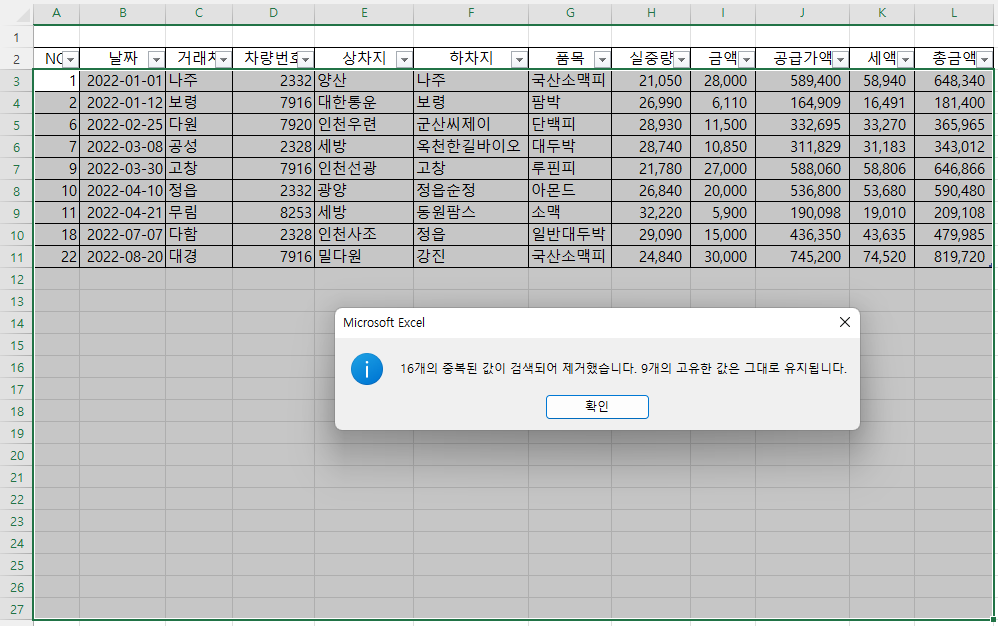Click the 하차지 header cell

pyautogui.click(x=471, y=59)
